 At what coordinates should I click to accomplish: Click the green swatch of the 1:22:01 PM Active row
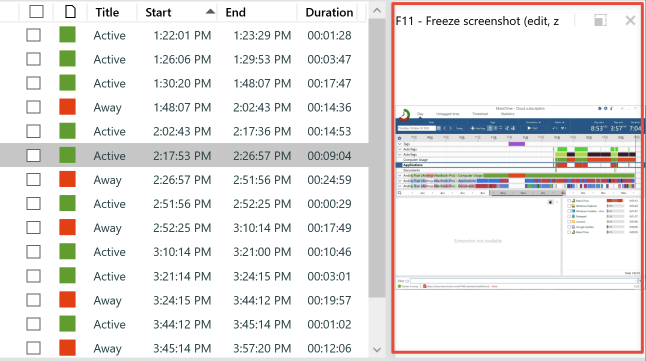tap(67, 35)
